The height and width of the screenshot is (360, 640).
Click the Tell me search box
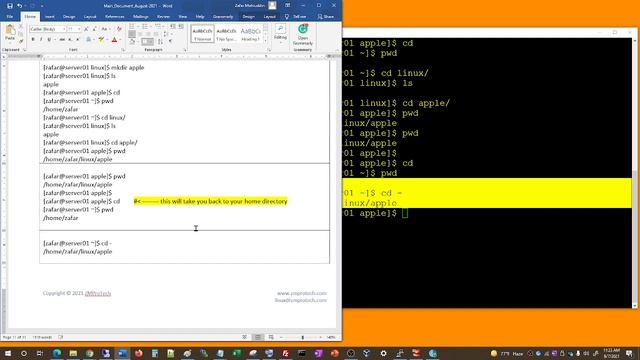(296, 17)
